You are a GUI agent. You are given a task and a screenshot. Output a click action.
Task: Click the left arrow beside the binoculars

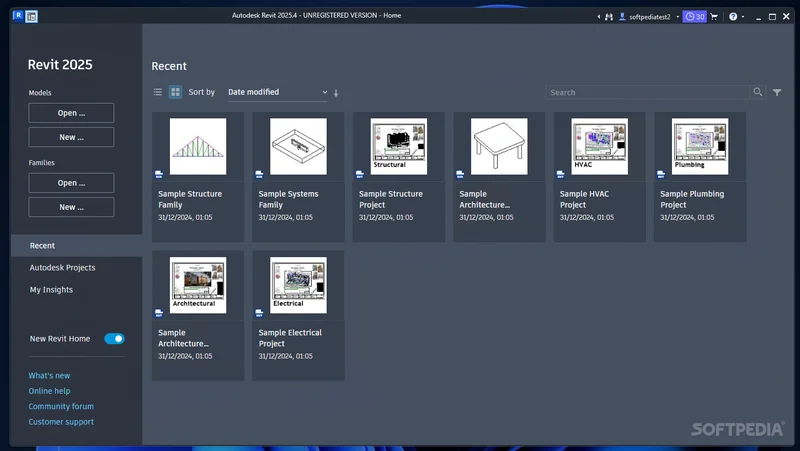tap(598, 17)
